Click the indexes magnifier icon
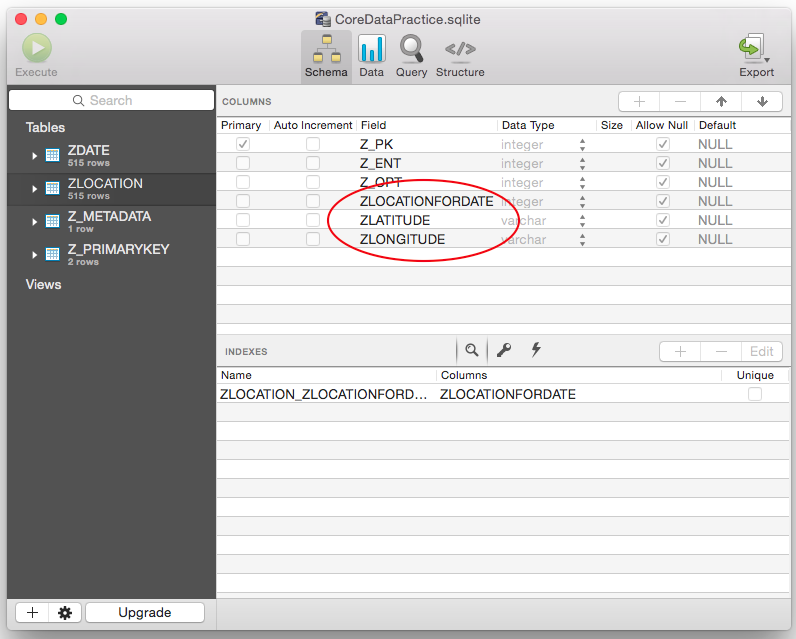 point(472,350)
